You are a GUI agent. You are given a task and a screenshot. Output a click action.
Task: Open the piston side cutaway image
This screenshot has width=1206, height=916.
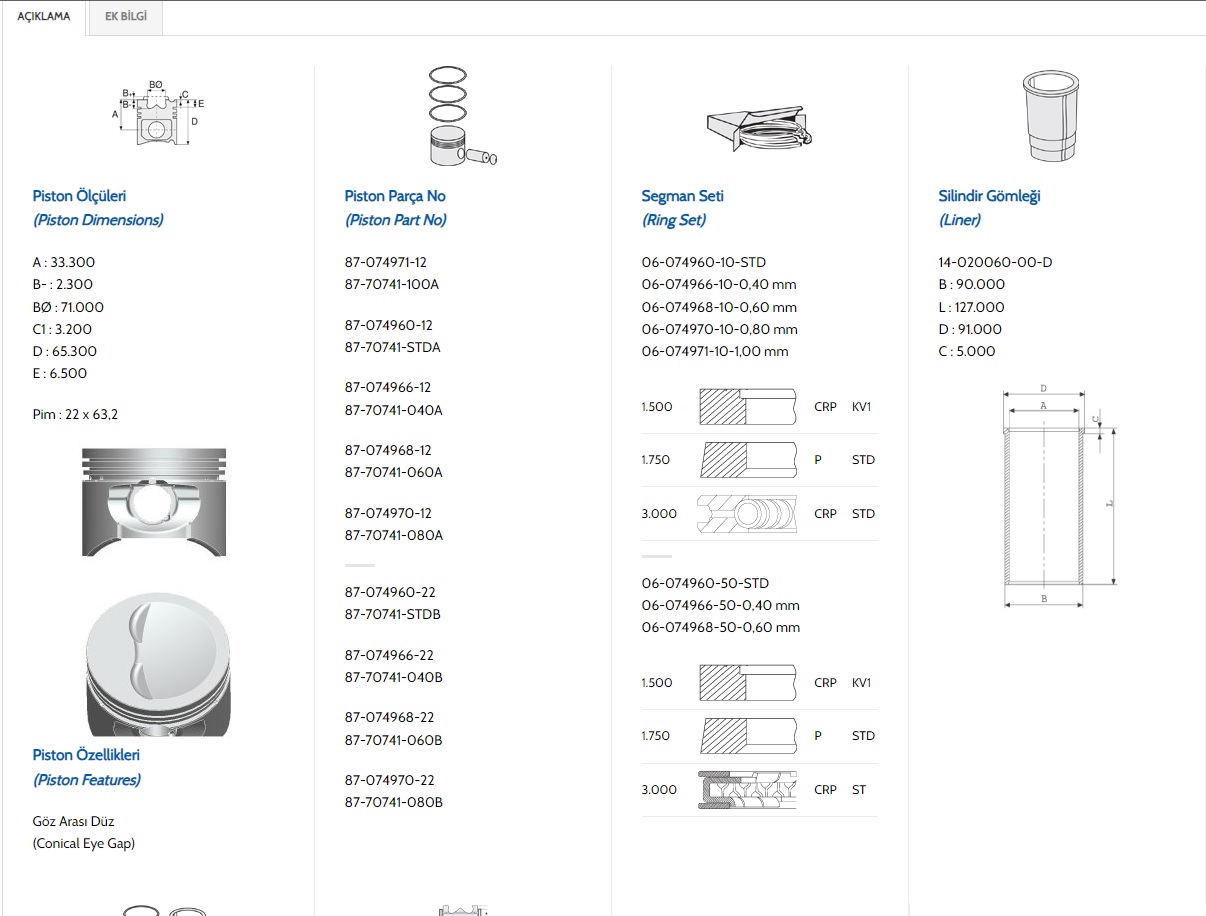click(x=154, y=501)
